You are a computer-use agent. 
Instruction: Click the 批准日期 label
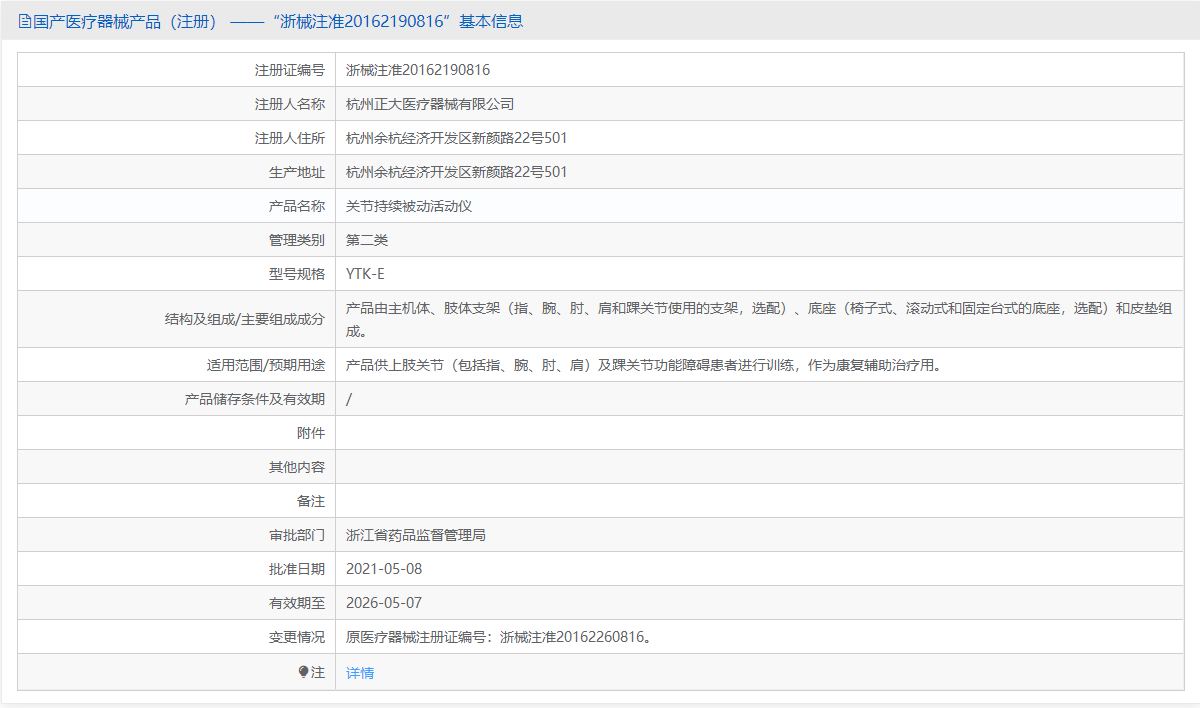click(x=297, y=569)
